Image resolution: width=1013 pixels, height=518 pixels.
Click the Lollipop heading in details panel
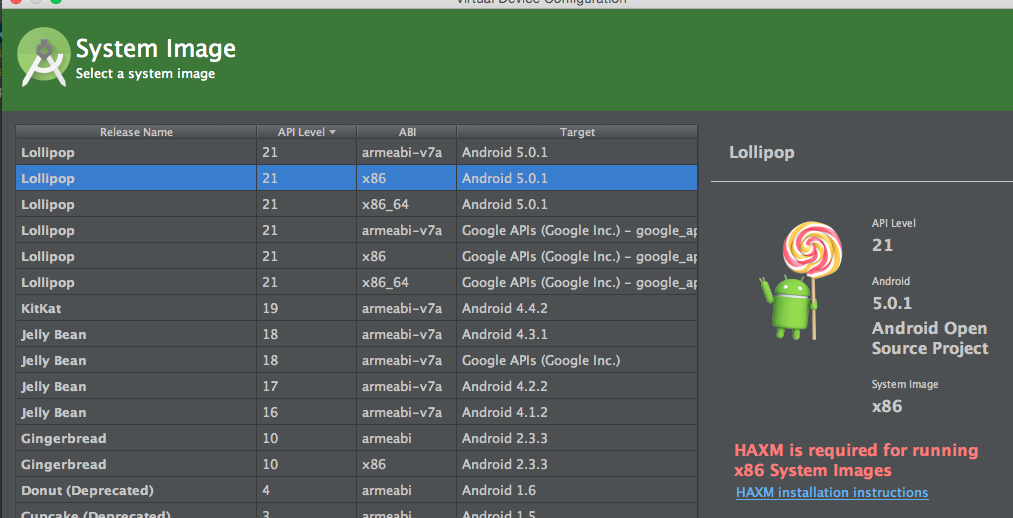[762, 152]
